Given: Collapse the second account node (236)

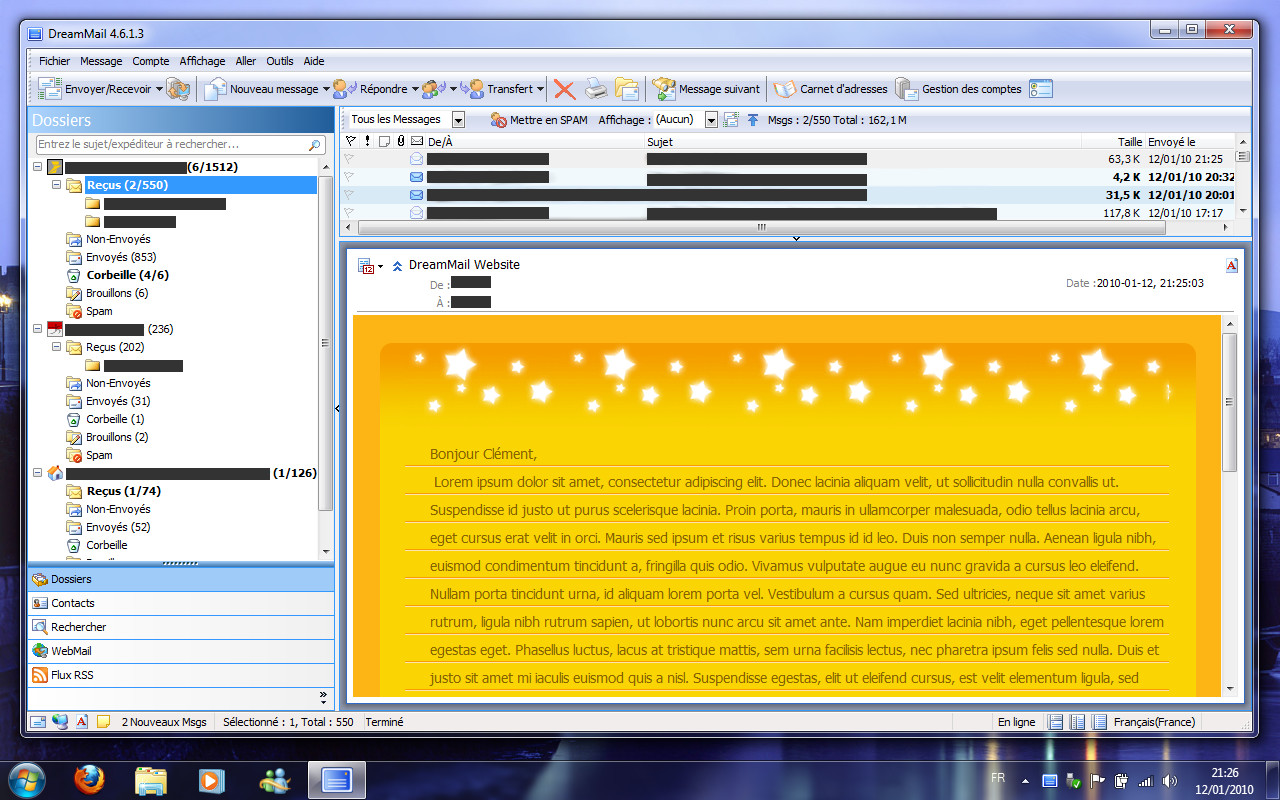Looking at the screenshot, I should click(39, 329).
